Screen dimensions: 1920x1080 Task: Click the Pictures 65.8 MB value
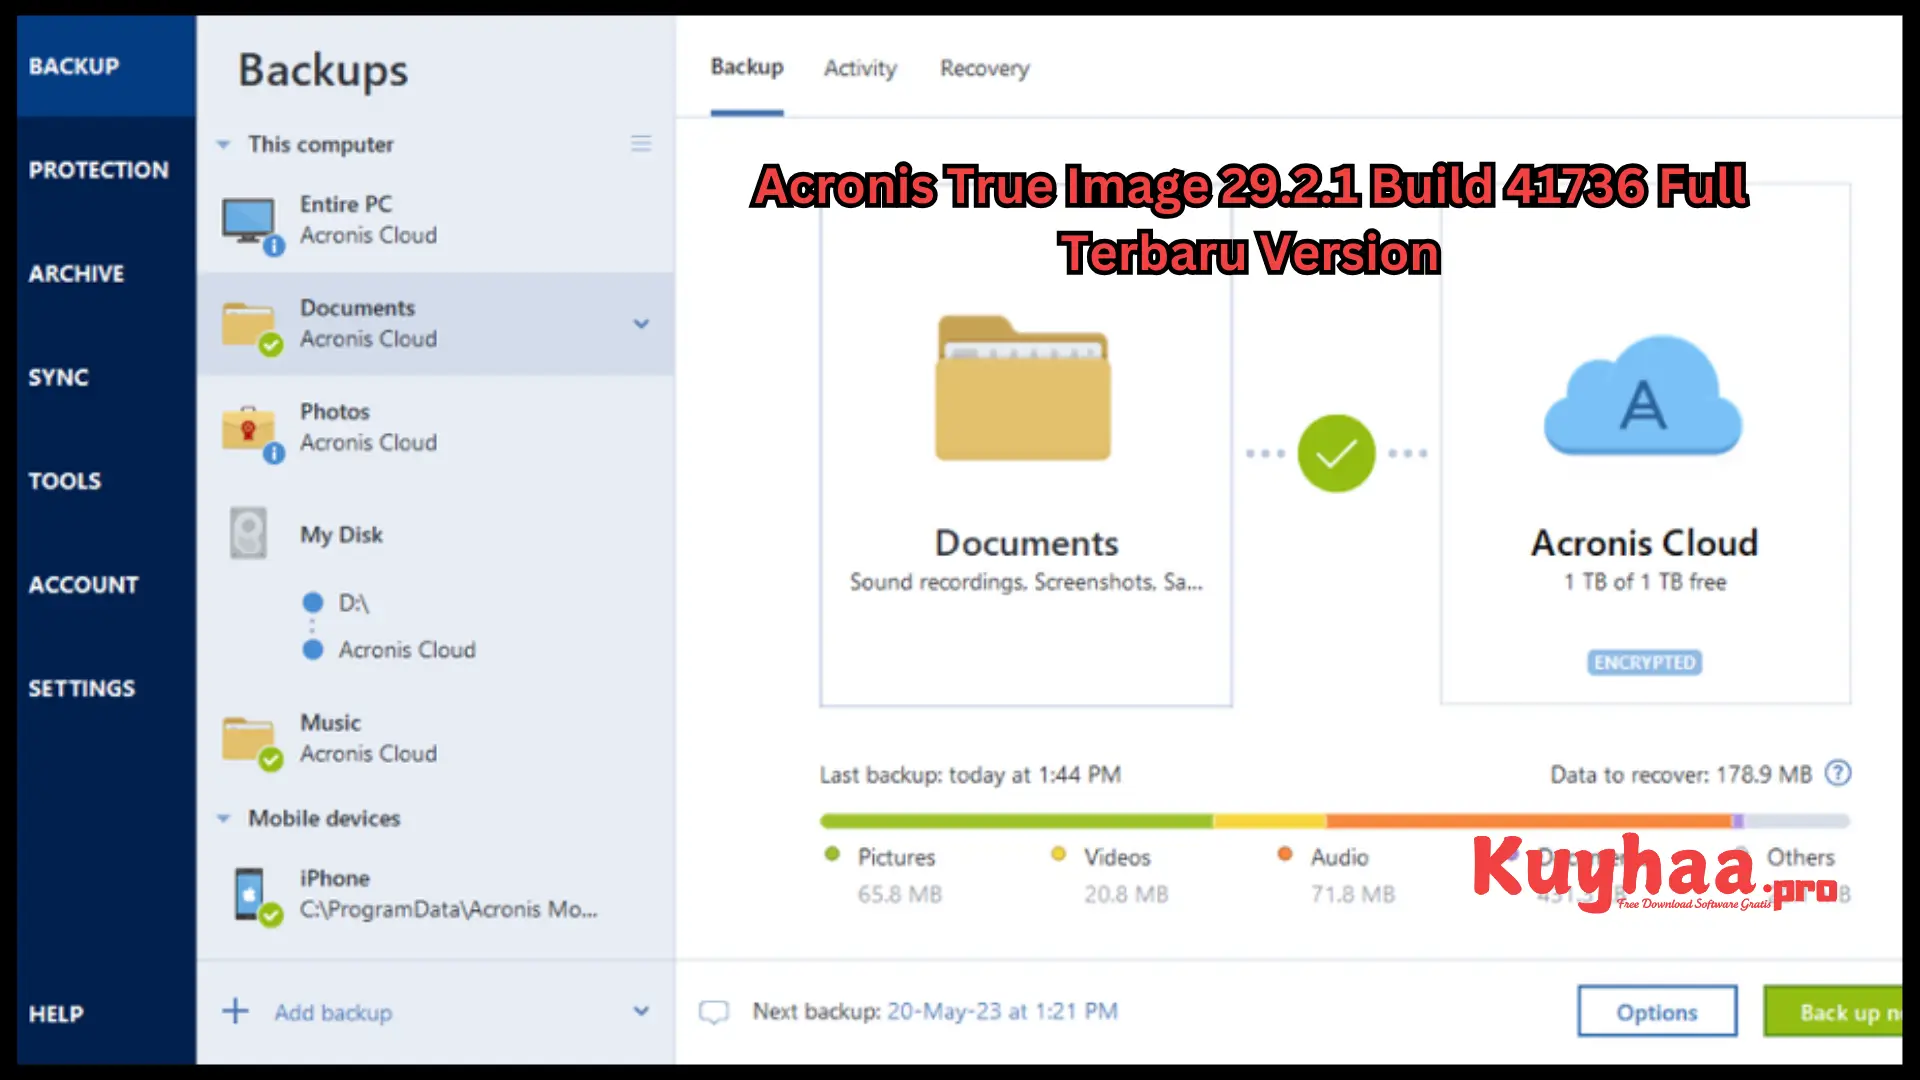pos(900,894)
